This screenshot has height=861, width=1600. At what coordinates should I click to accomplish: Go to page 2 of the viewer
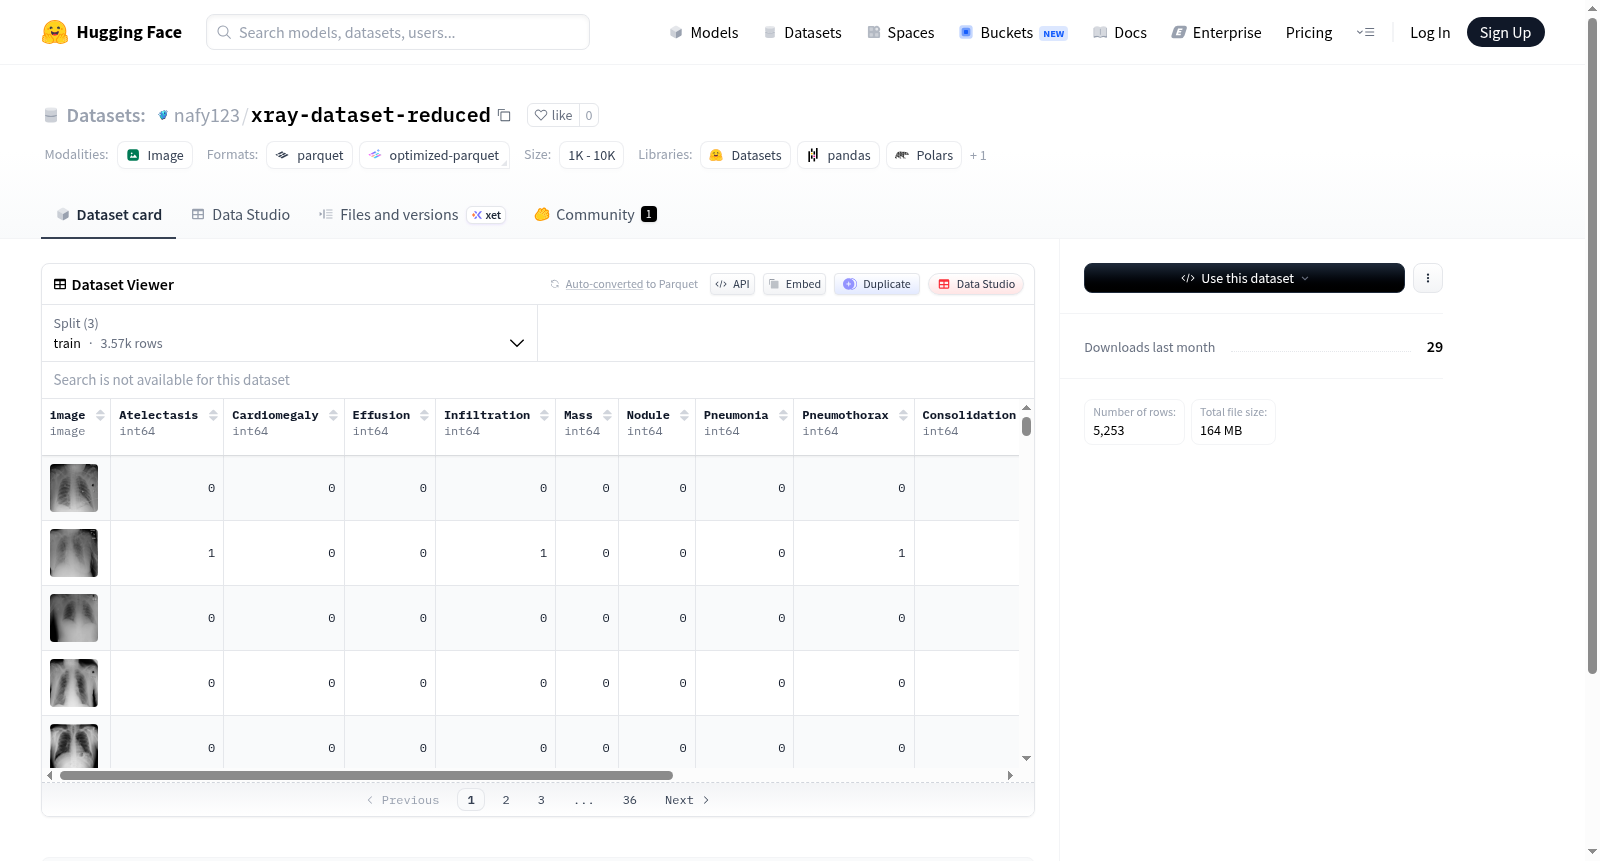(x=506, y=800)
